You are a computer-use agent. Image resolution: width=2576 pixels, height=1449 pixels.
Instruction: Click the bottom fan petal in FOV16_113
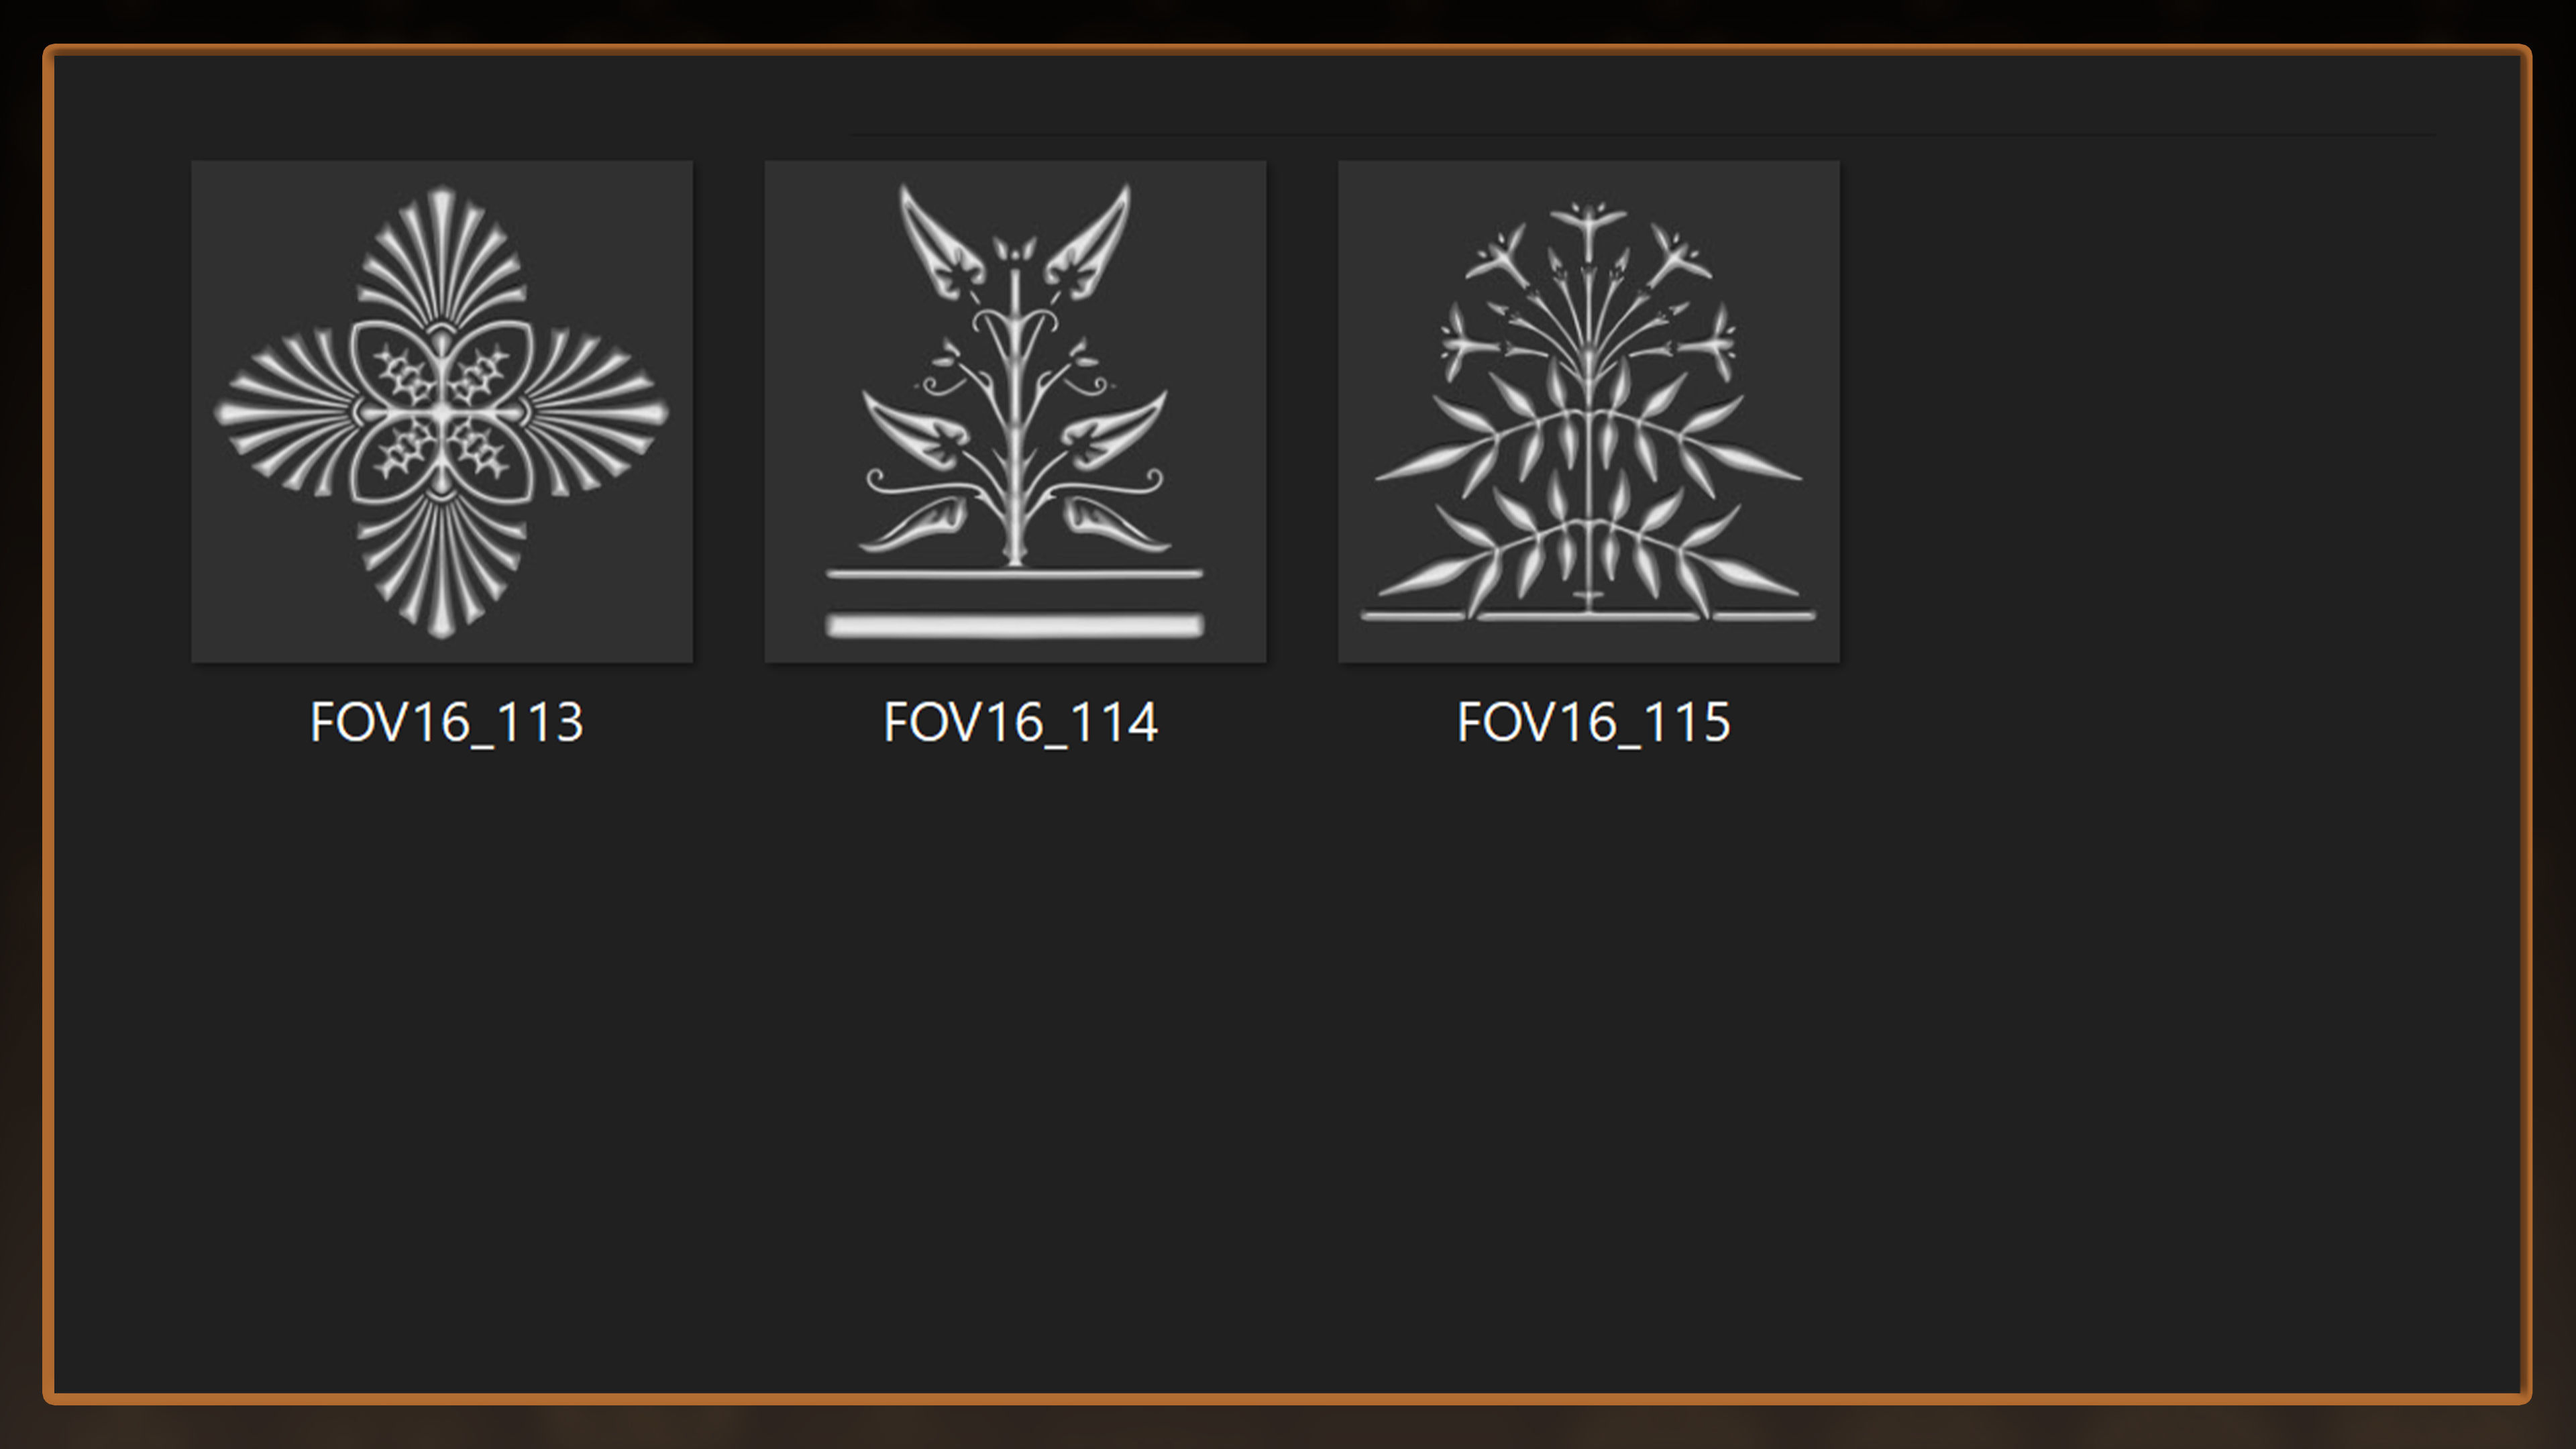click(x=442, y=566)
